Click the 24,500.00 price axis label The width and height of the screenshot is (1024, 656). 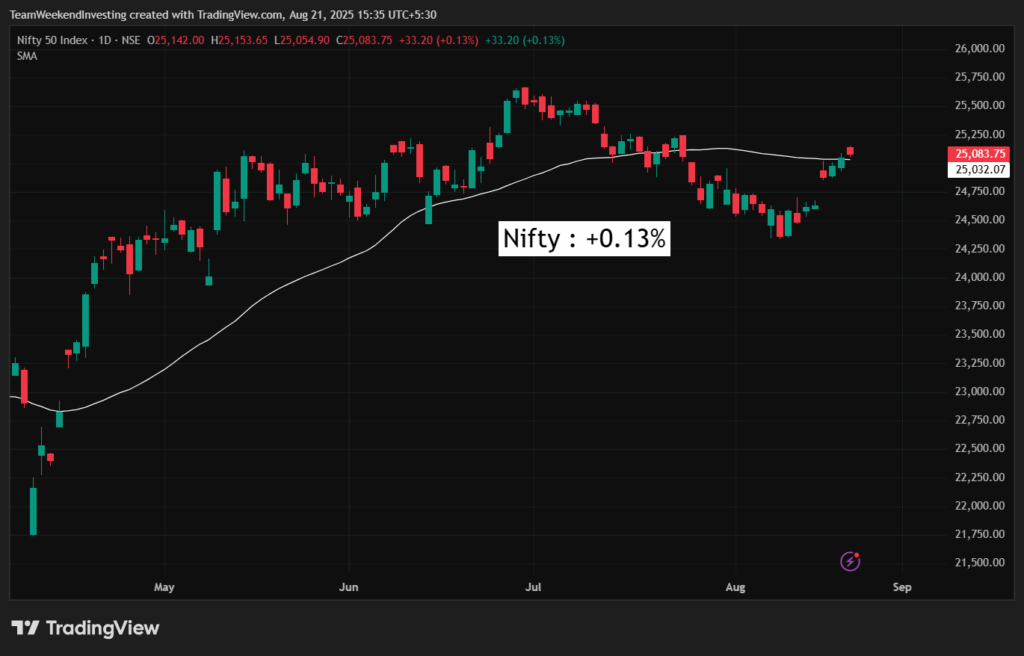[x=980, y=220]
